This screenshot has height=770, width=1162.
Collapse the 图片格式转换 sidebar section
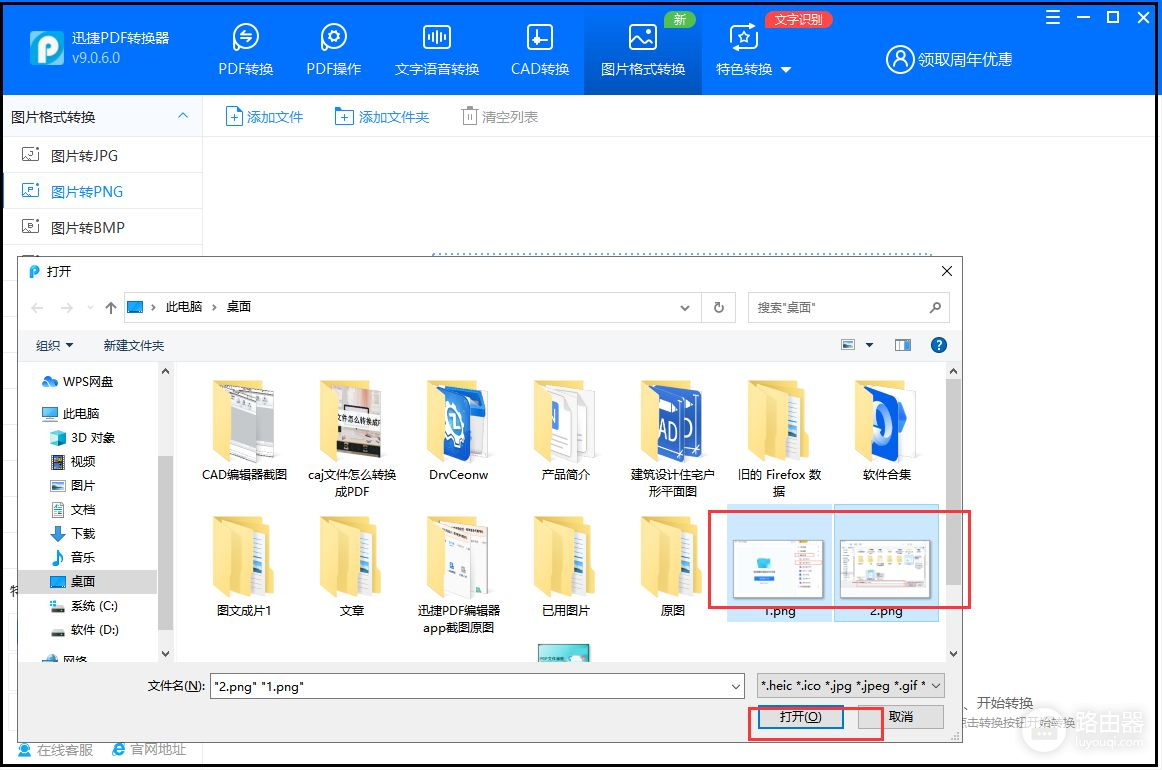tap(183, 116)
